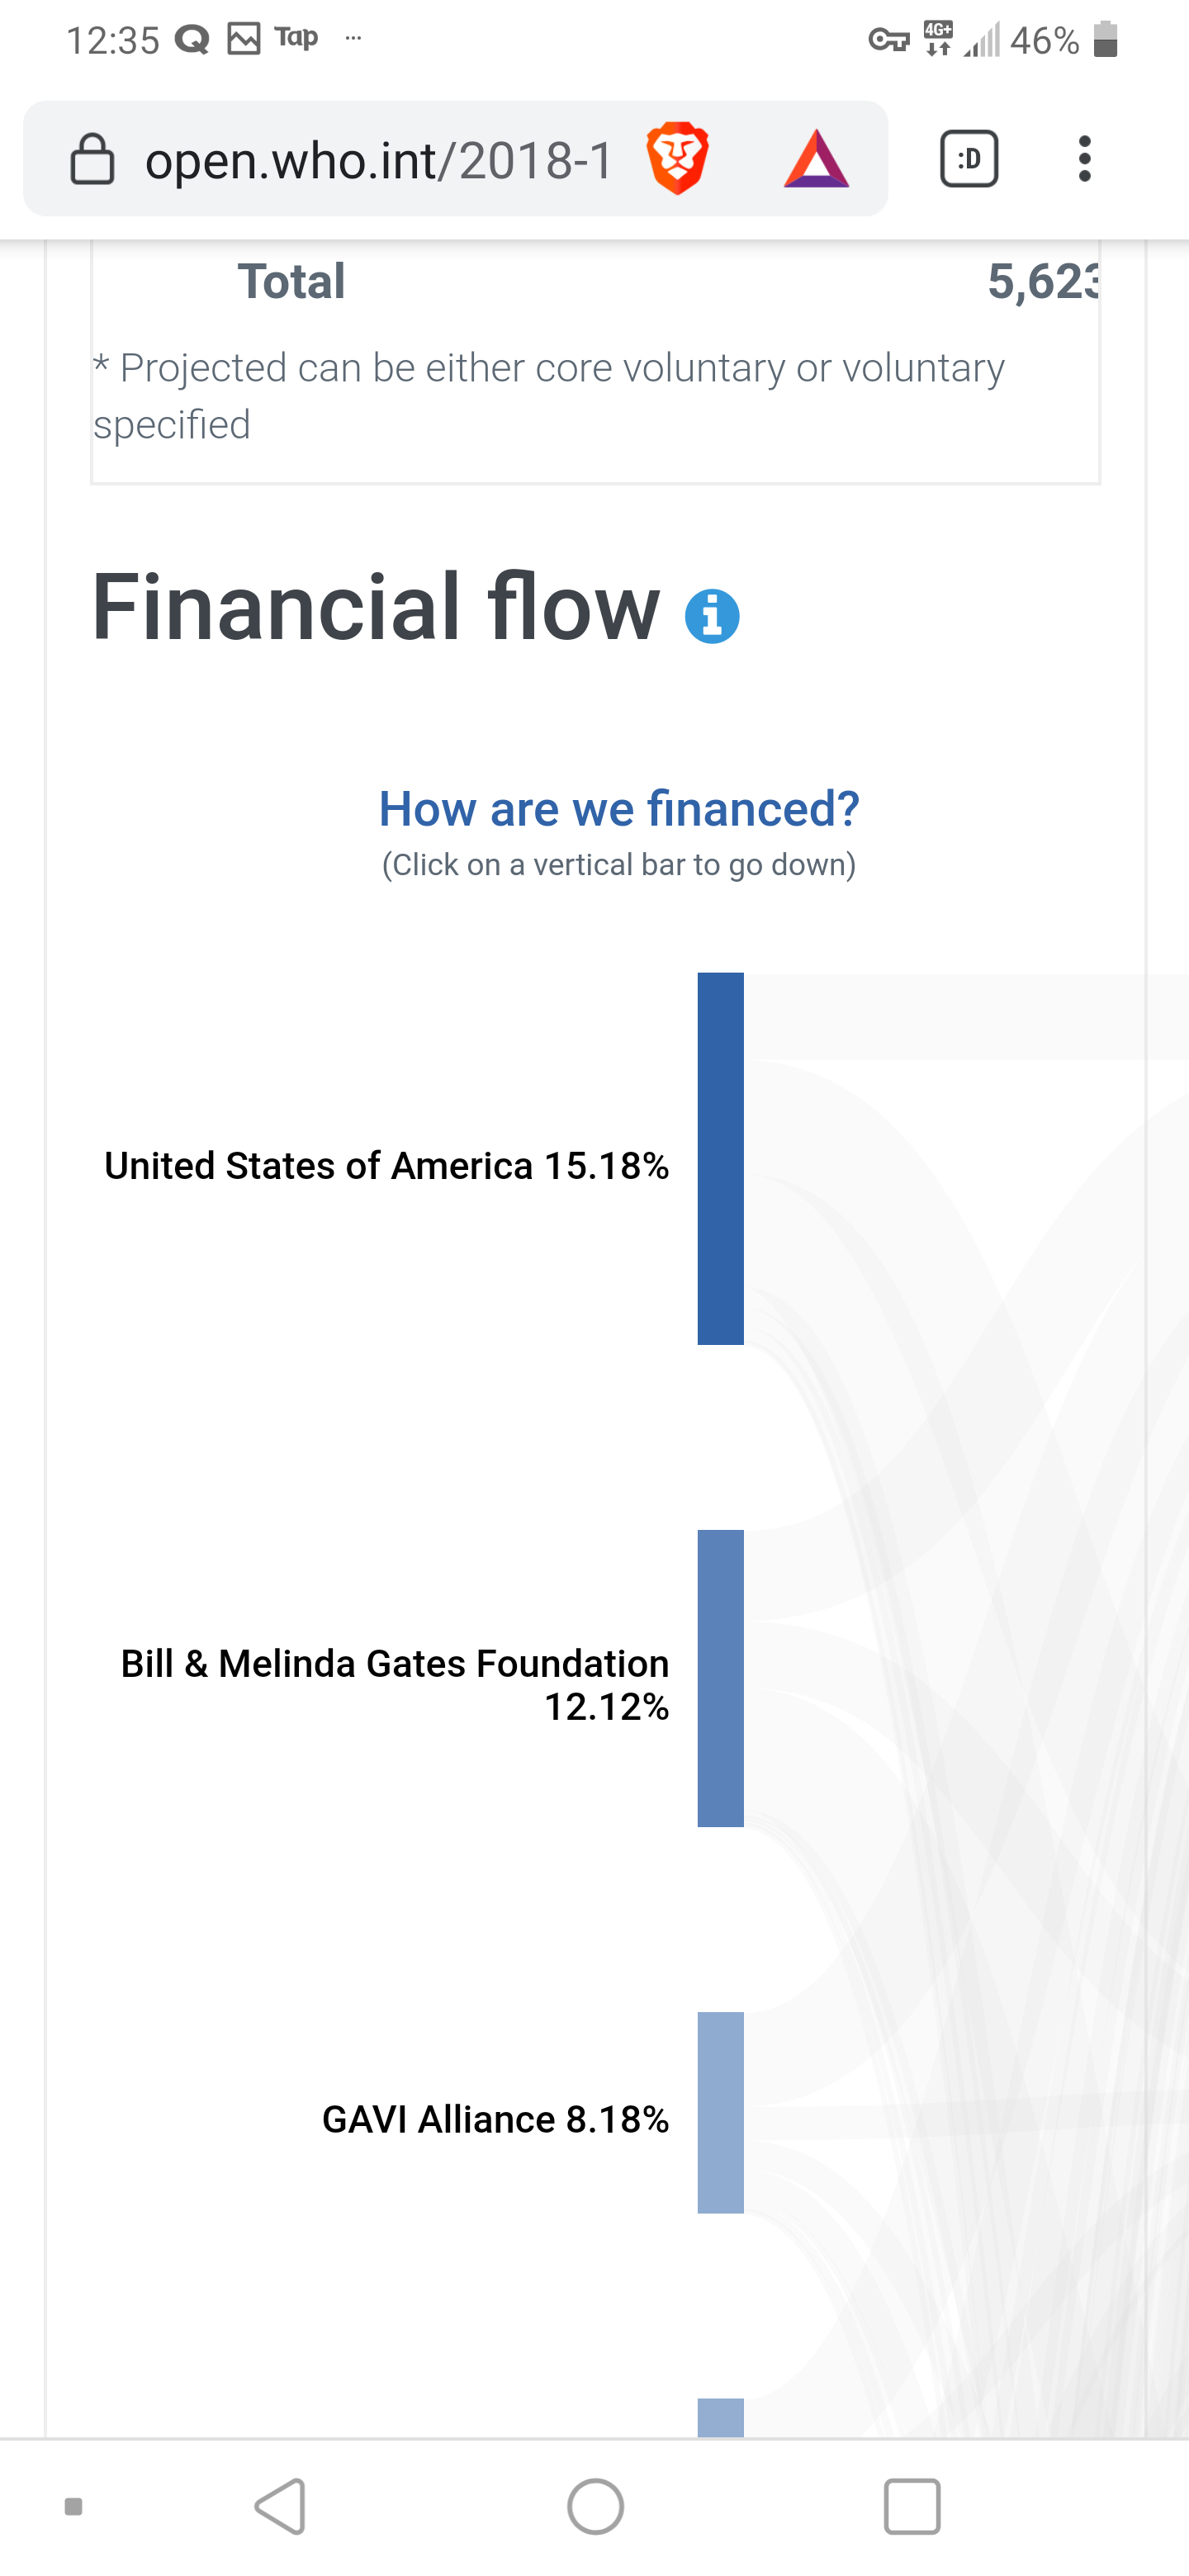Open the browser three-dot menu
The image size is (1189, 2576).
1084,159
